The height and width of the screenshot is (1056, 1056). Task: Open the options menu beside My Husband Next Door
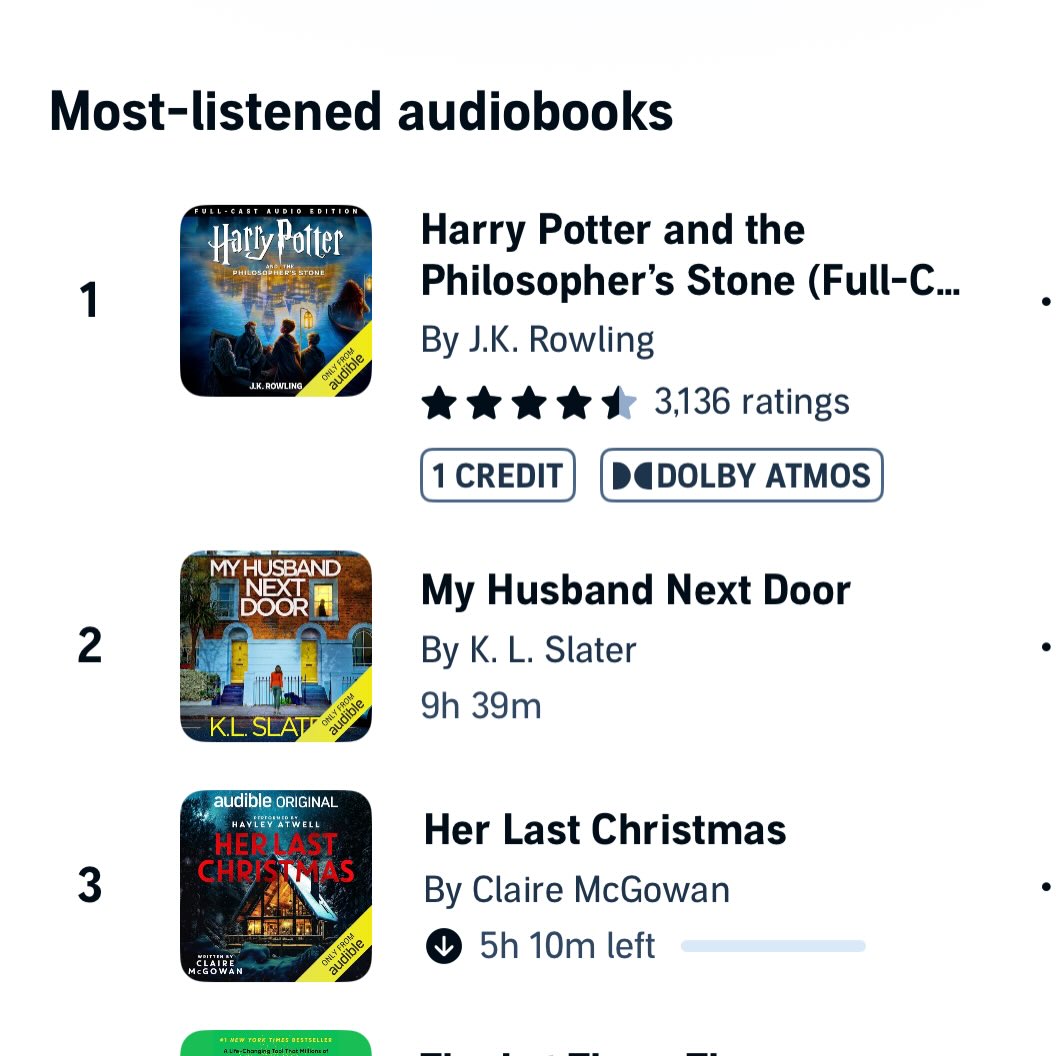tap(1046, 647)
